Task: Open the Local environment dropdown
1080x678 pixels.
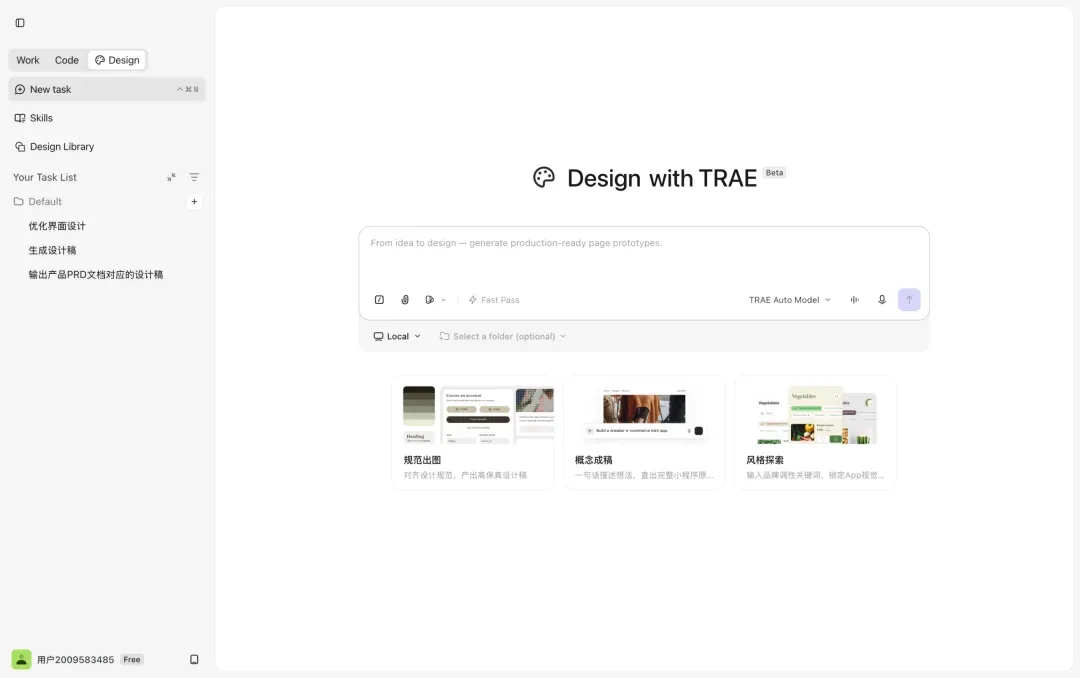Action: click(397, 336)
